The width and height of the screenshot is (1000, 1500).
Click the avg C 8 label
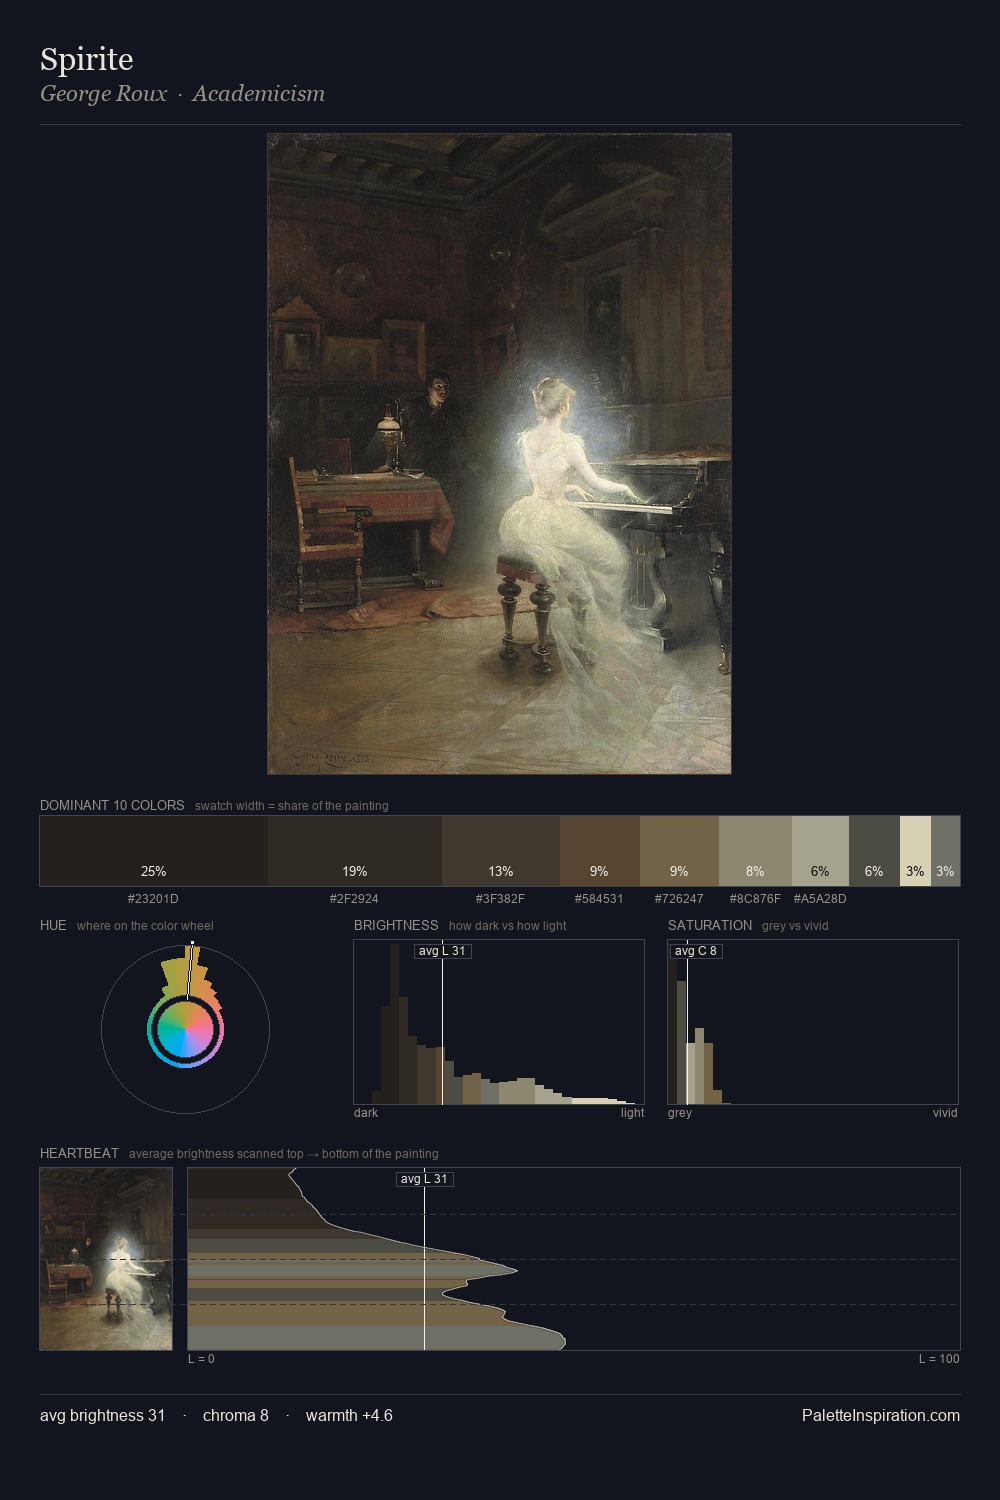pos(695,951)
